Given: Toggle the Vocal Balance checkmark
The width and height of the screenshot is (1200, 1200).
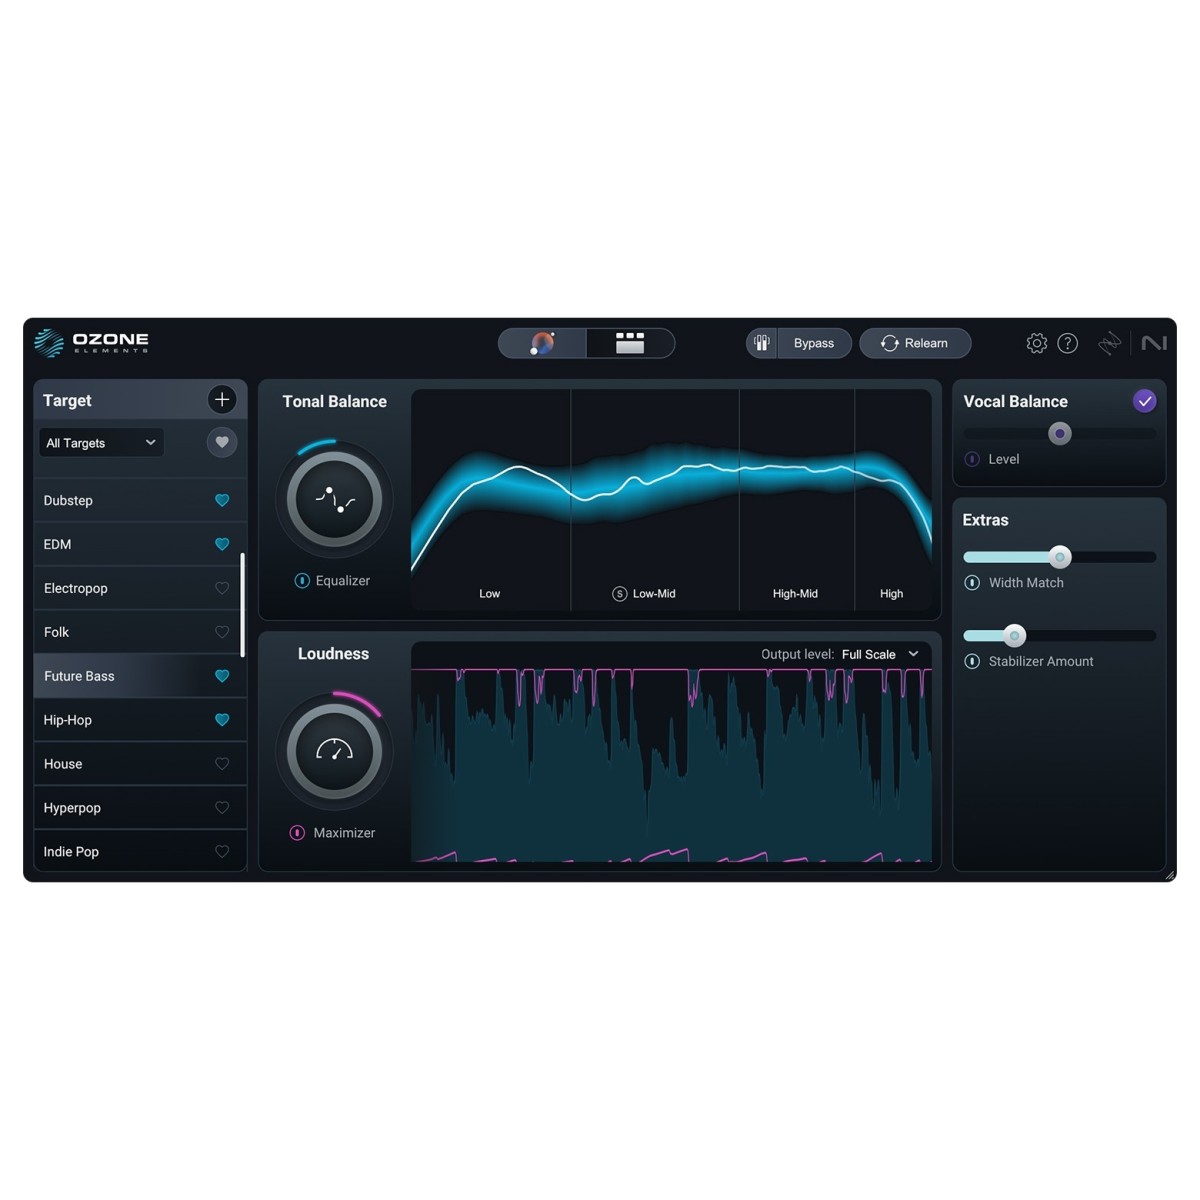Looking at the screenshot, I should click(x=1143, y=401).
